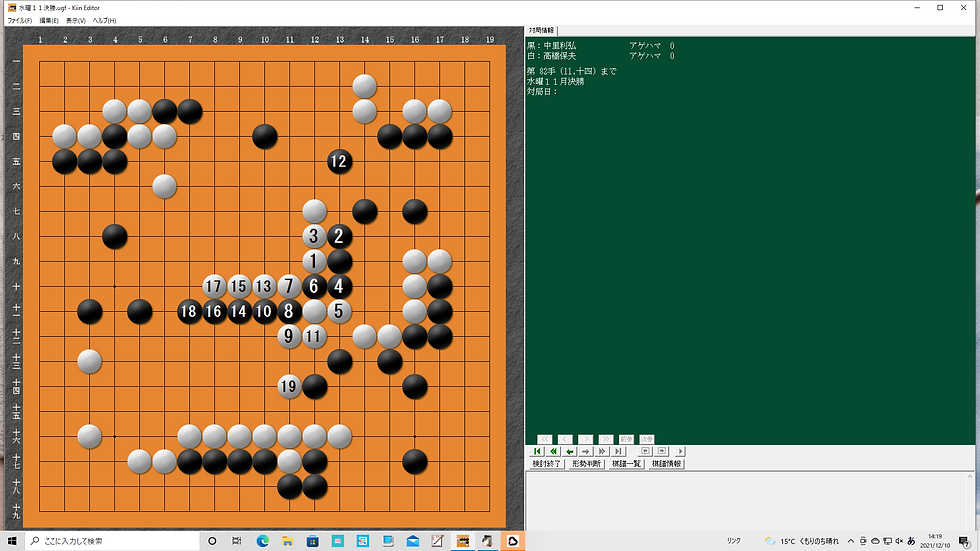Image resolution: width=980 pixels, height=551 pixels.
Task: Switch to Kiin Editor go-board taskbar icon
Action: [x=462, y=541]
